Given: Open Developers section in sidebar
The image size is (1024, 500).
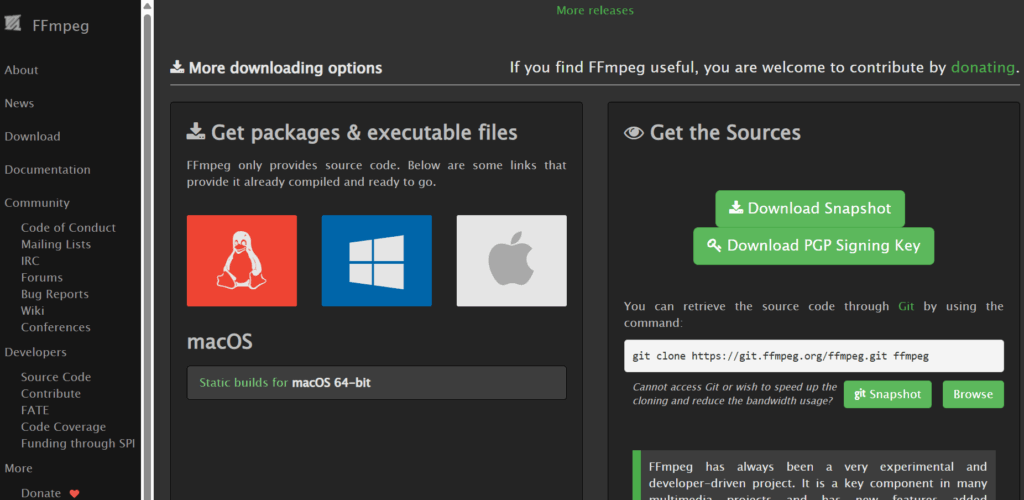Looking at the screenshot, I should 35,352.
